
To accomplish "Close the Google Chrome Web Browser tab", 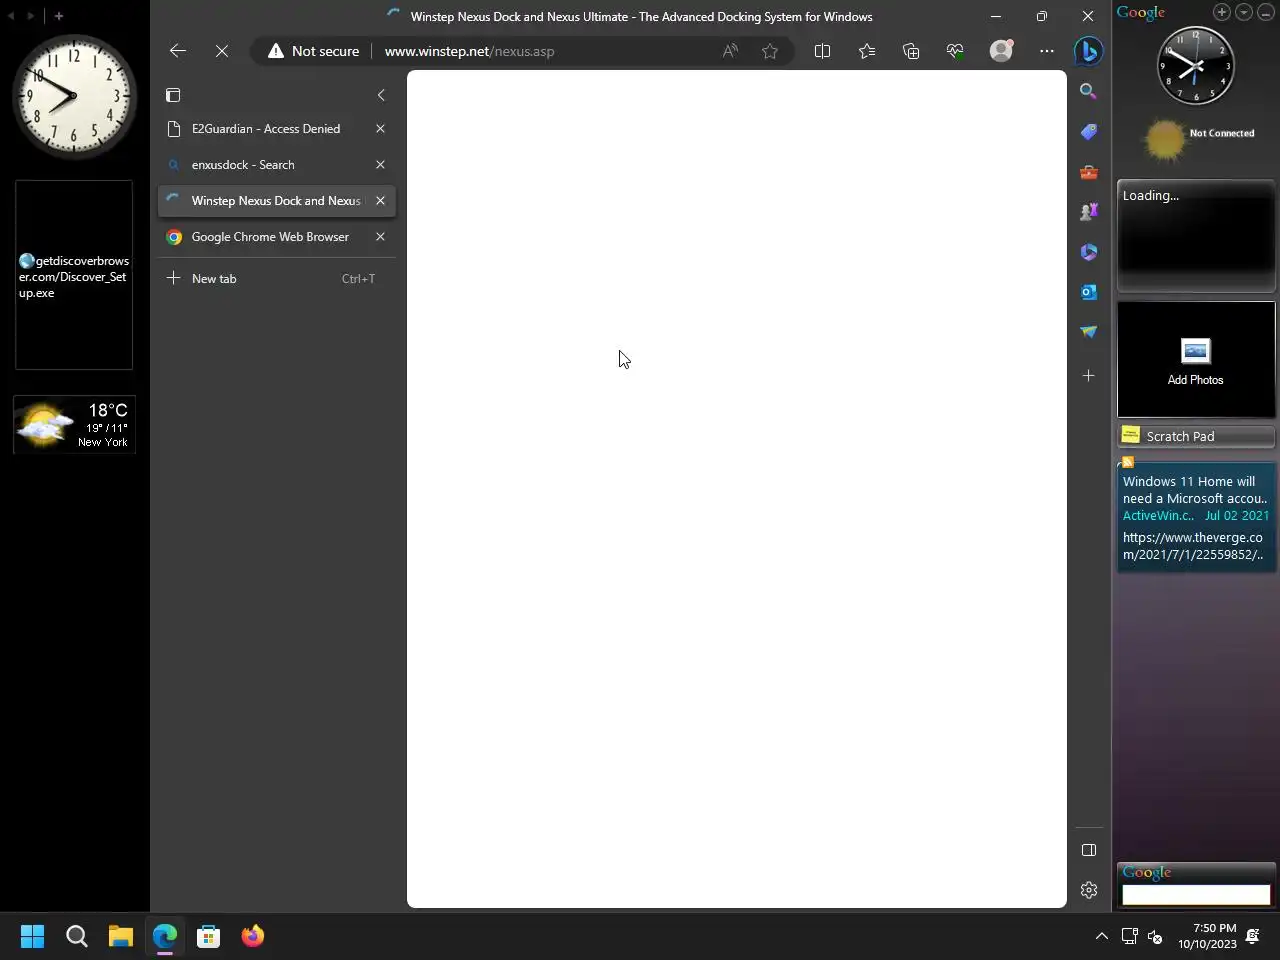I will 380,237.
